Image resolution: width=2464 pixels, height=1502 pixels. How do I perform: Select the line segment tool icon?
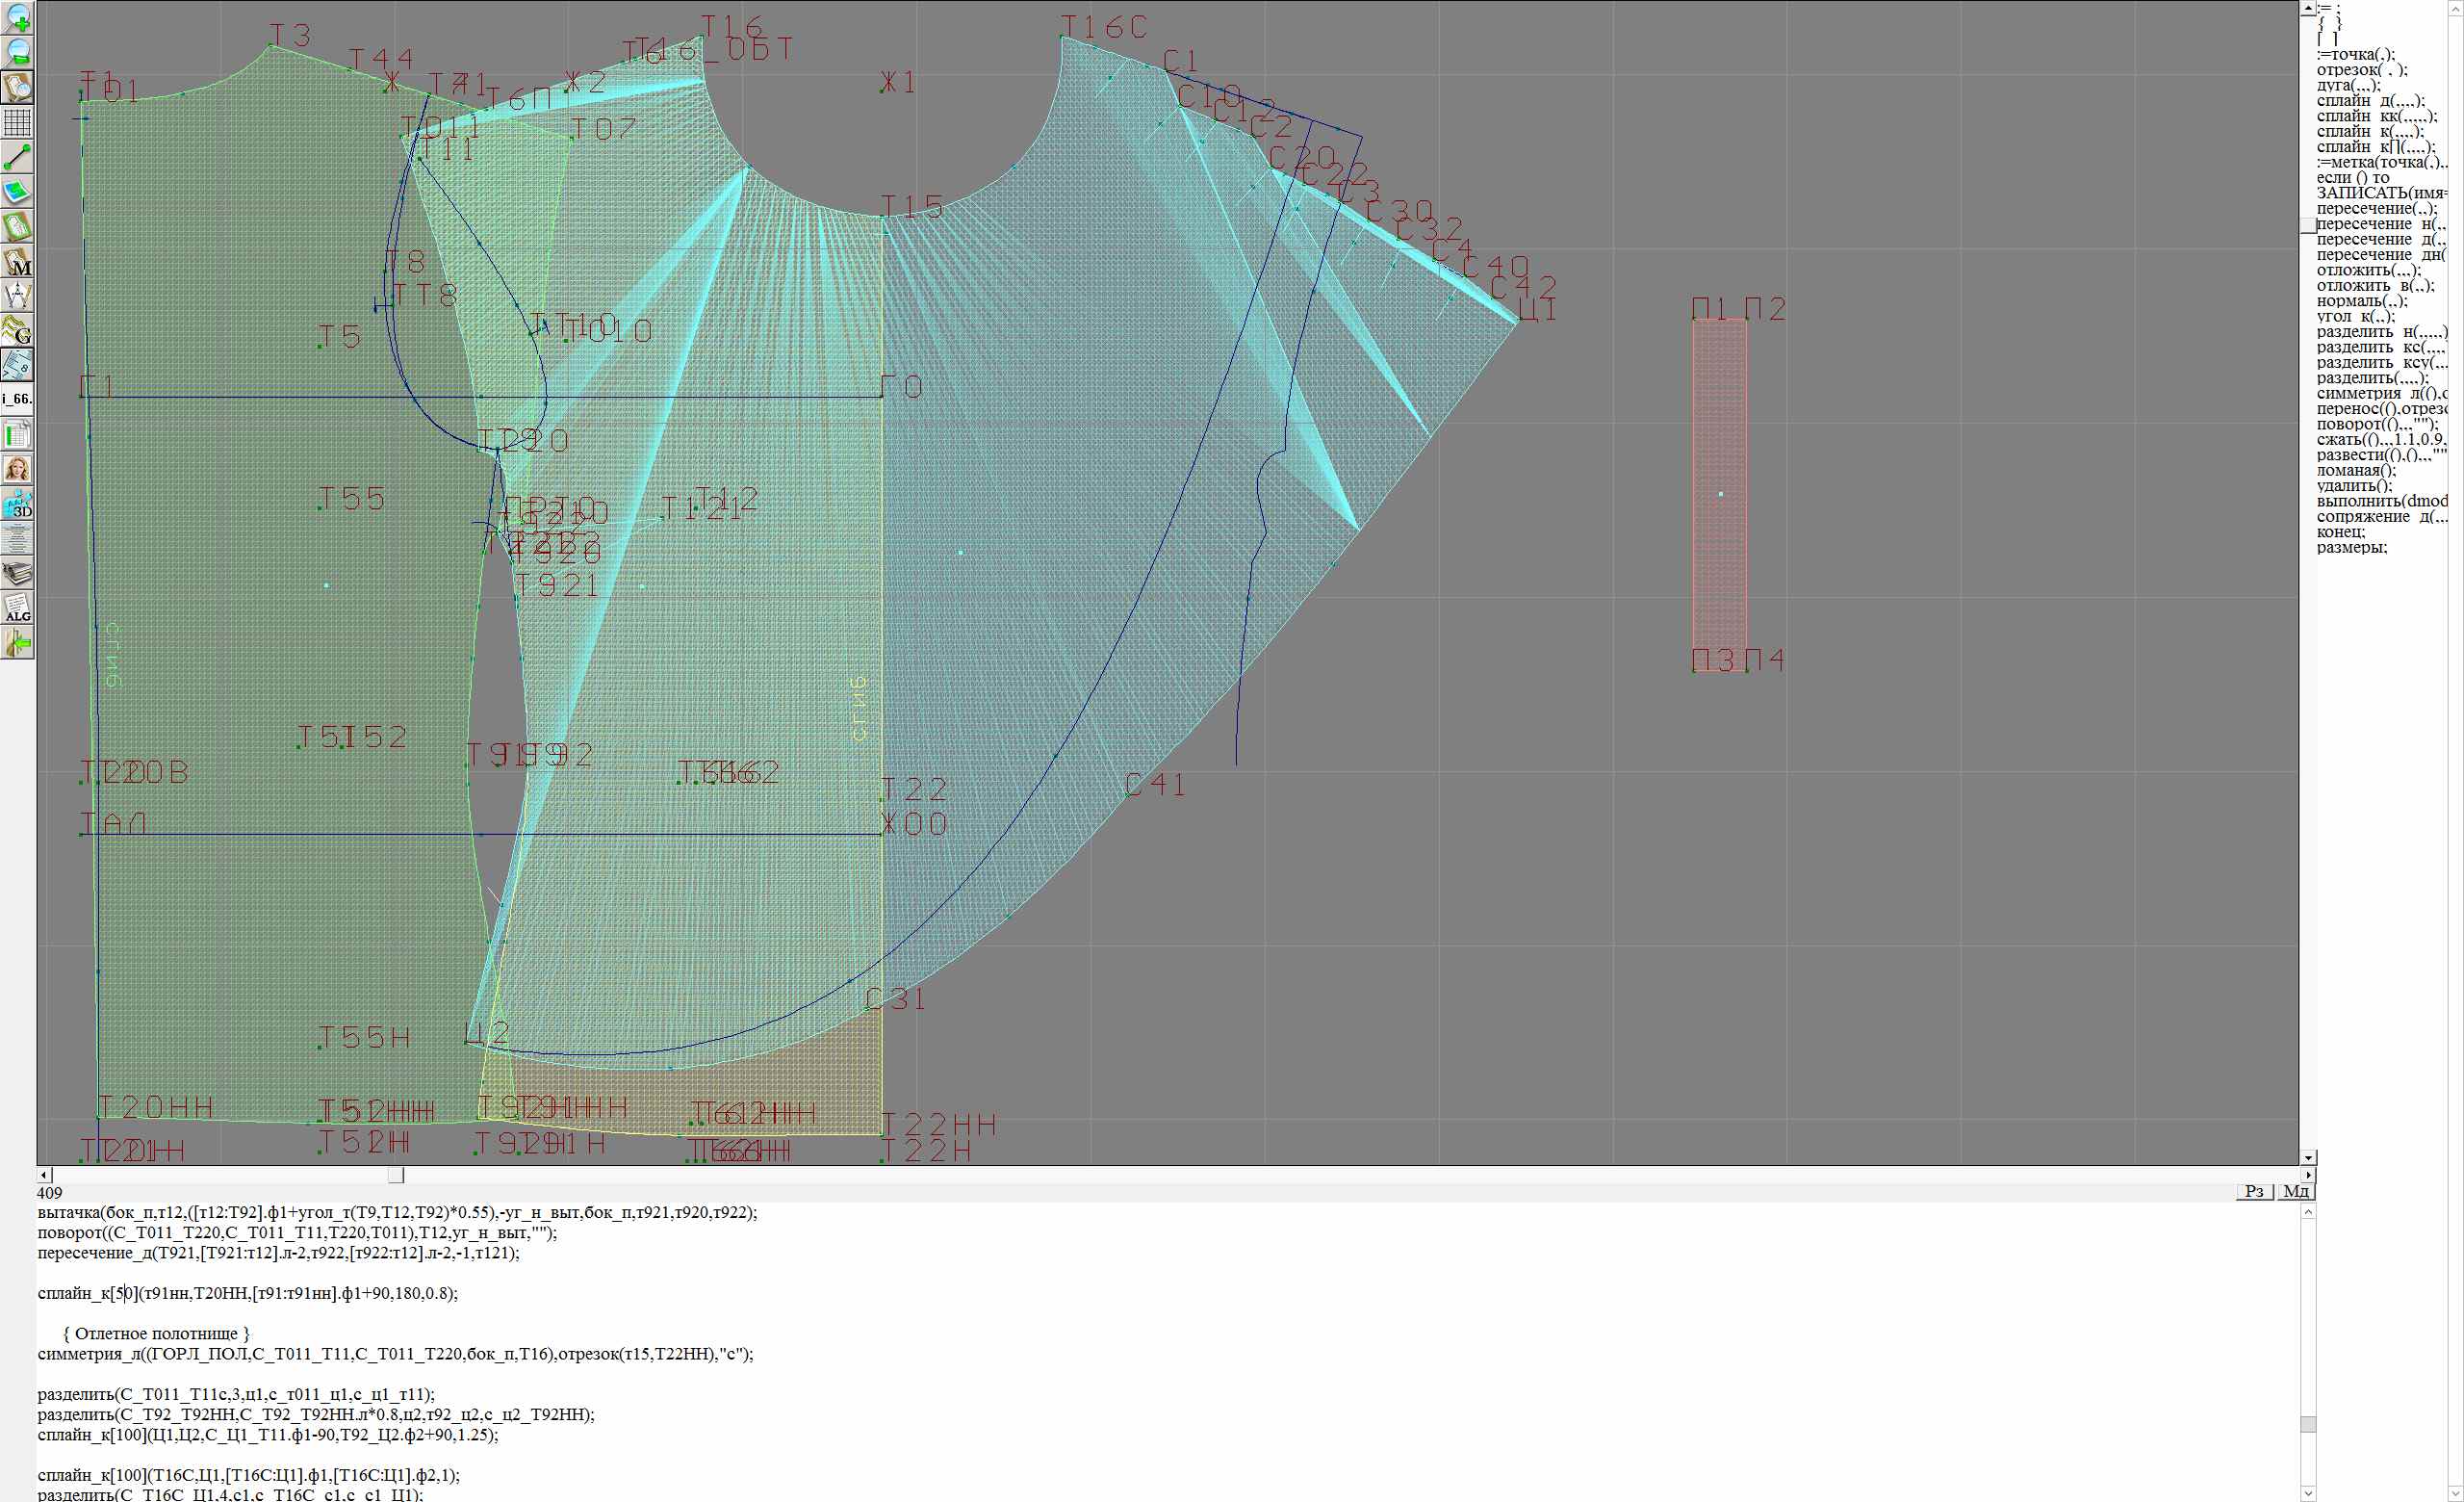point(18,157)
